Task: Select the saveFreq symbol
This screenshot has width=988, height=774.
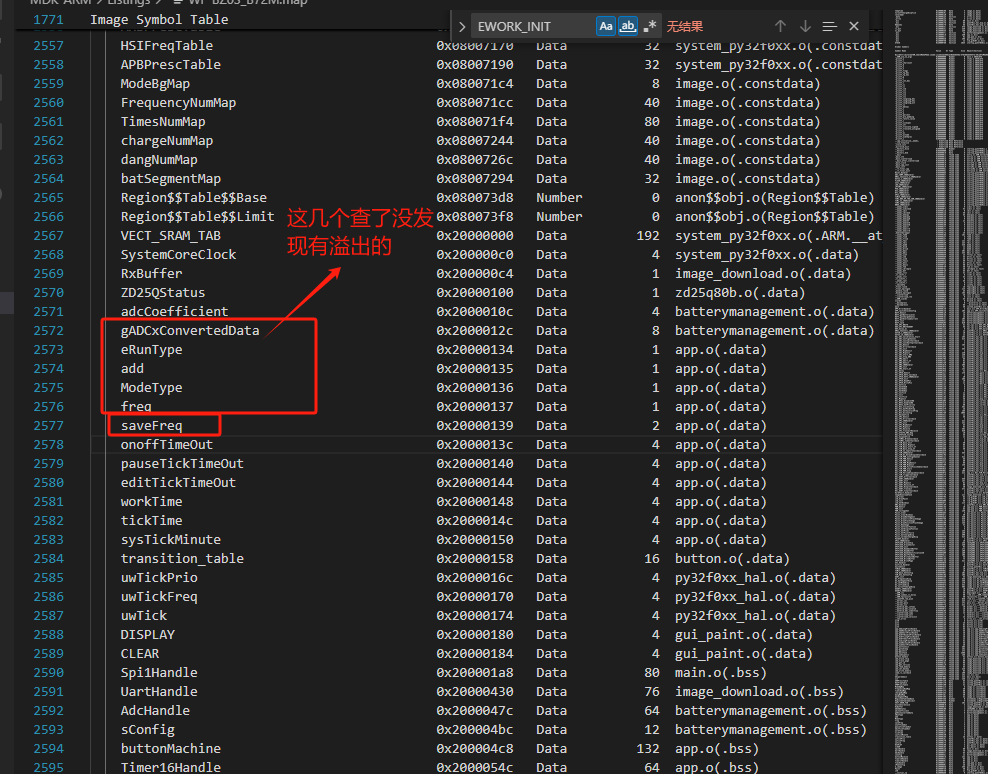Action: click(151, 425)
